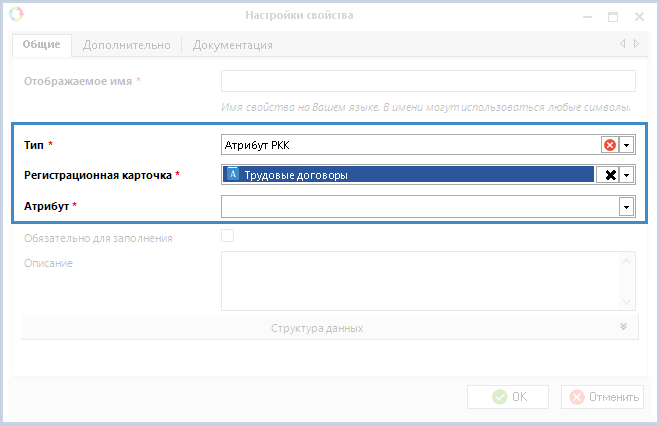Open the Тип dropdown arrow
Image resolution: width=660 pixels, height=425 pixels.
[627, 145]
